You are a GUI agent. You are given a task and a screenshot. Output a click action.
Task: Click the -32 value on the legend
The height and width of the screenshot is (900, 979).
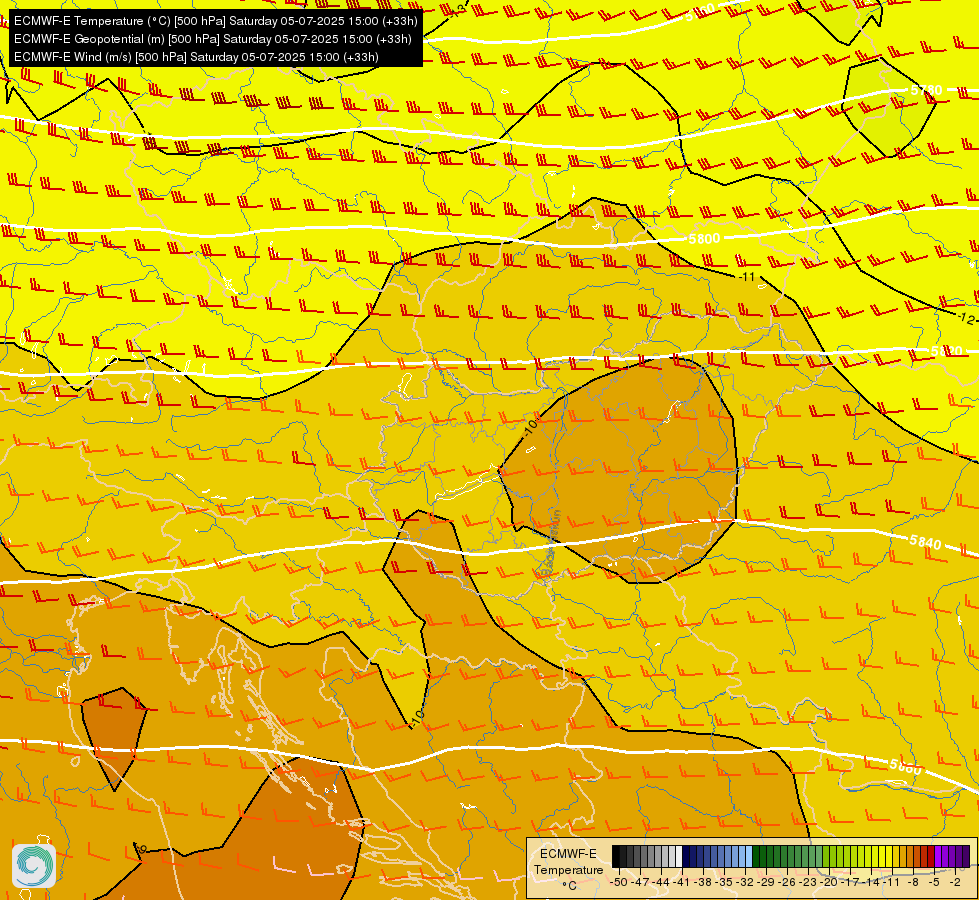pos(744,882)
